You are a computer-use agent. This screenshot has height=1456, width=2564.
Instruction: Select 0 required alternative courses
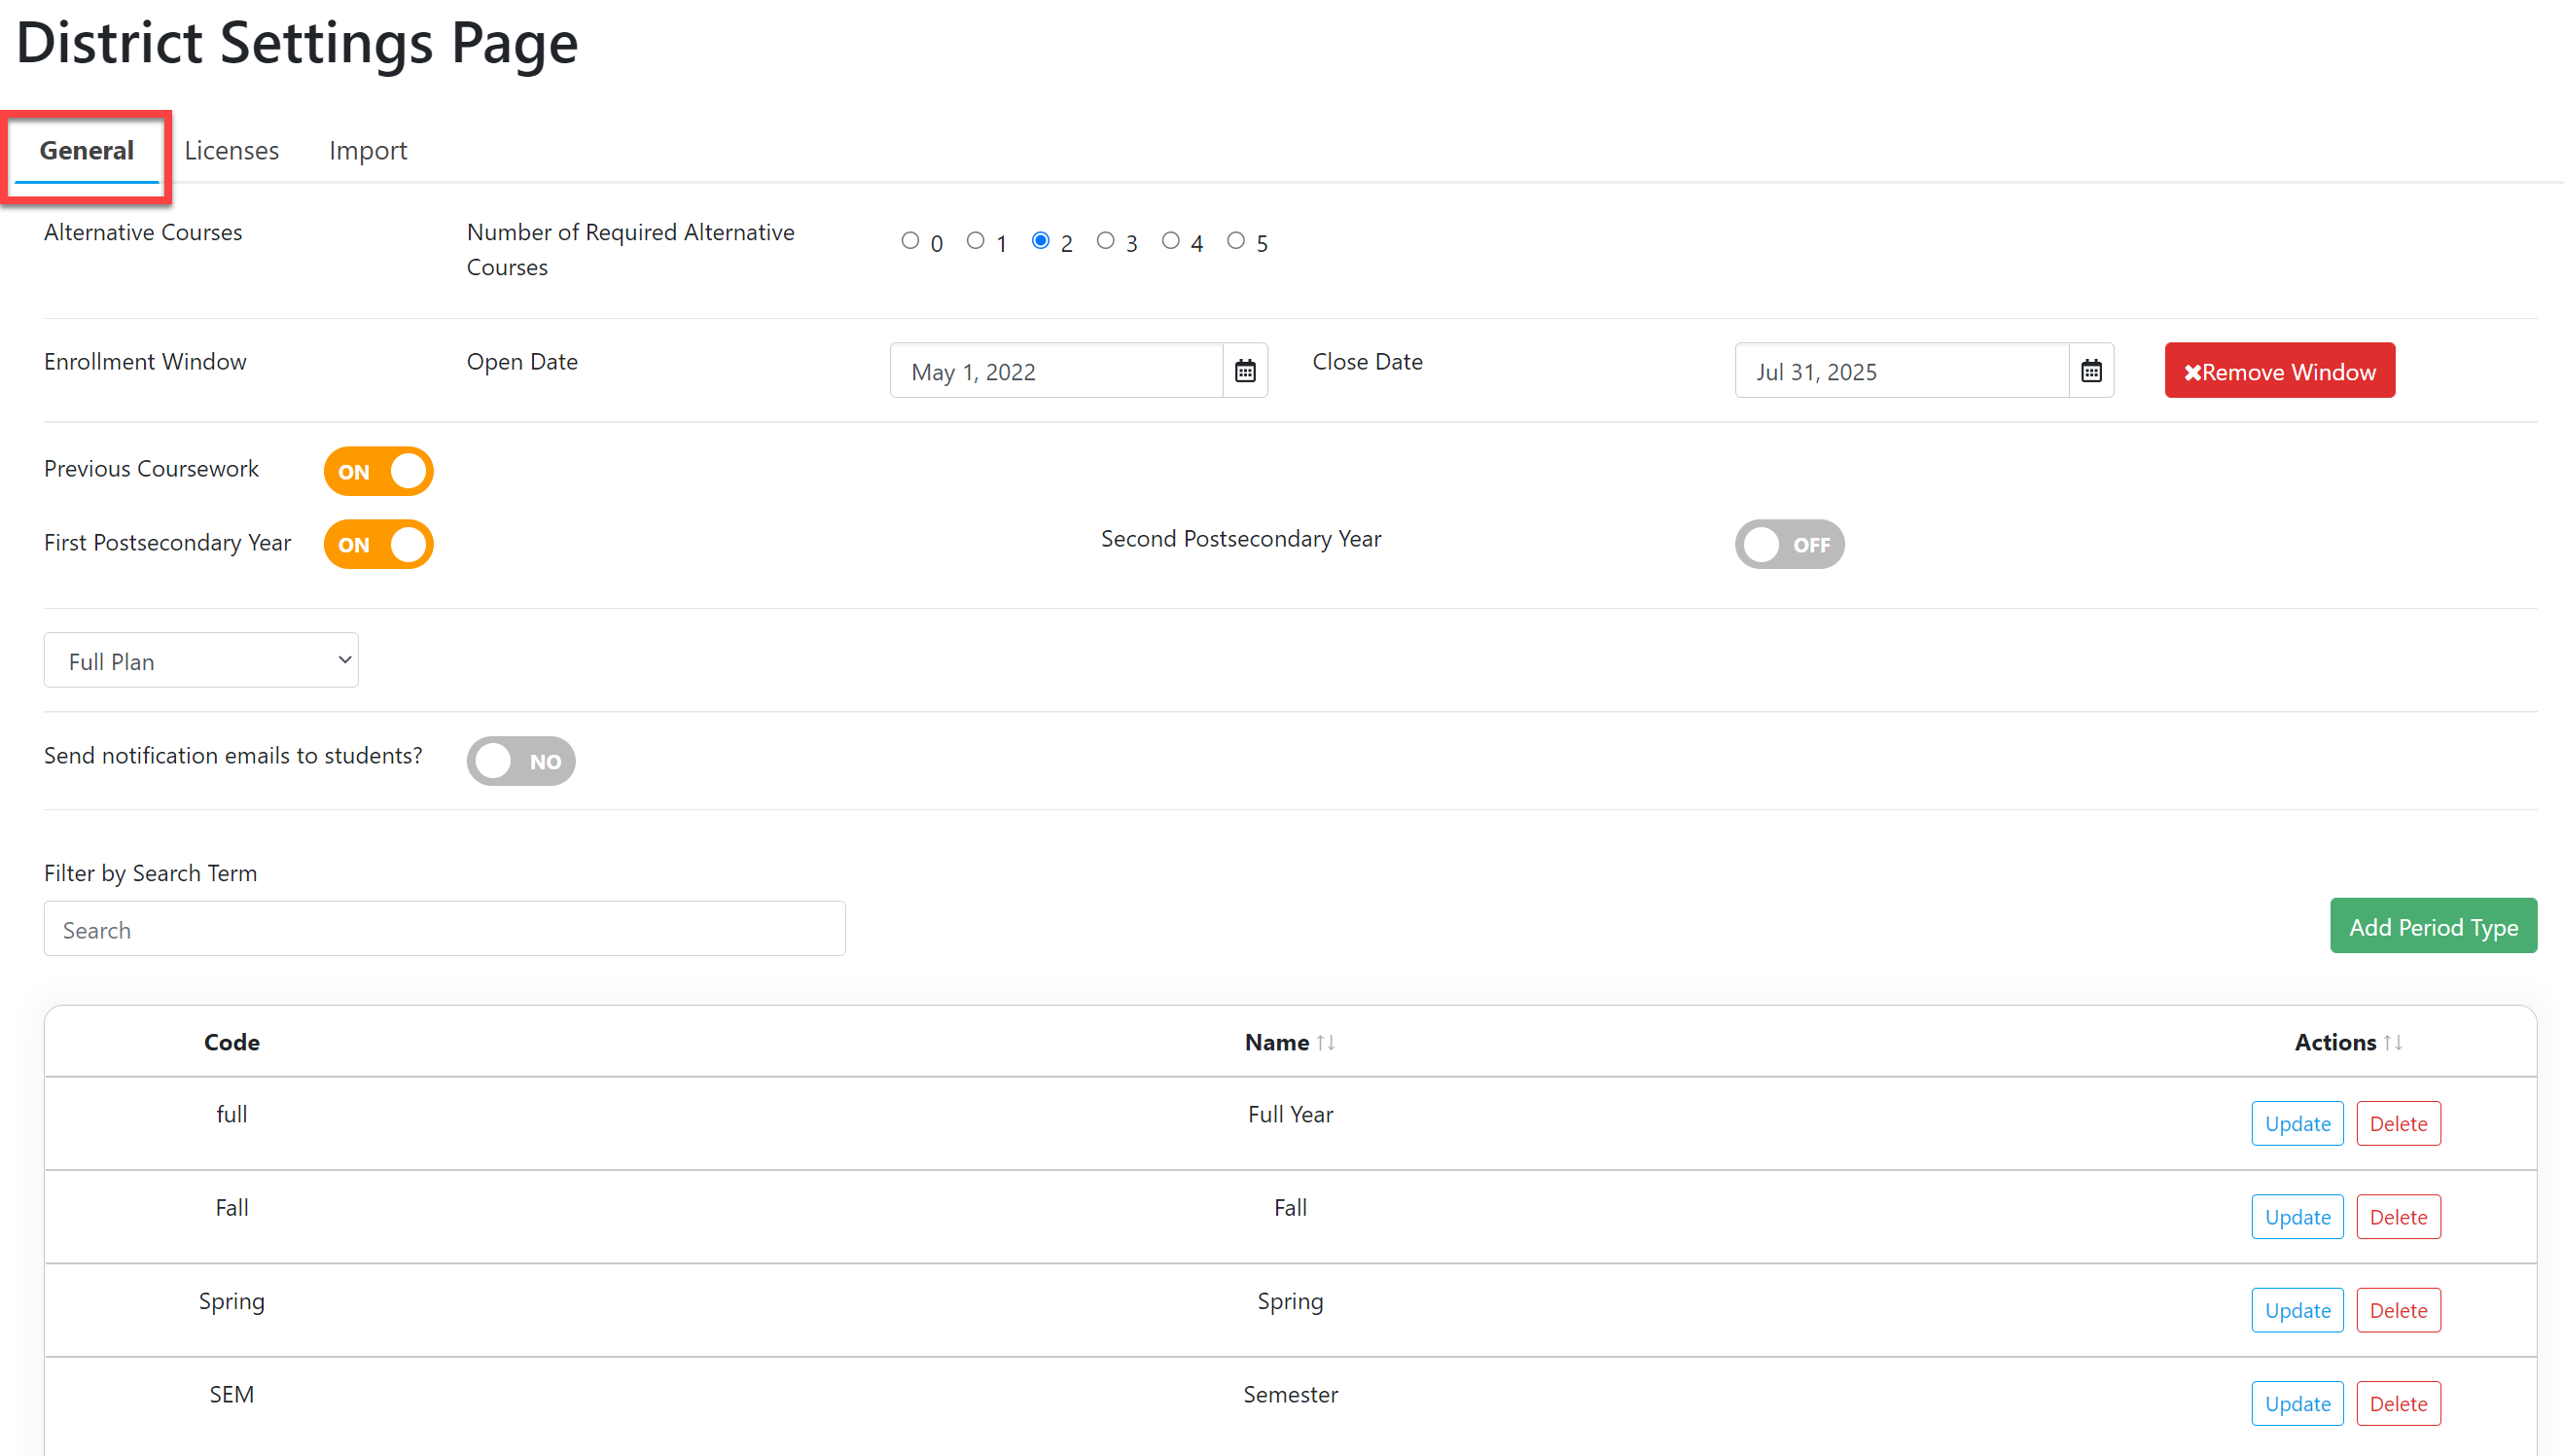pyautogui.click(x=910, y=241)
